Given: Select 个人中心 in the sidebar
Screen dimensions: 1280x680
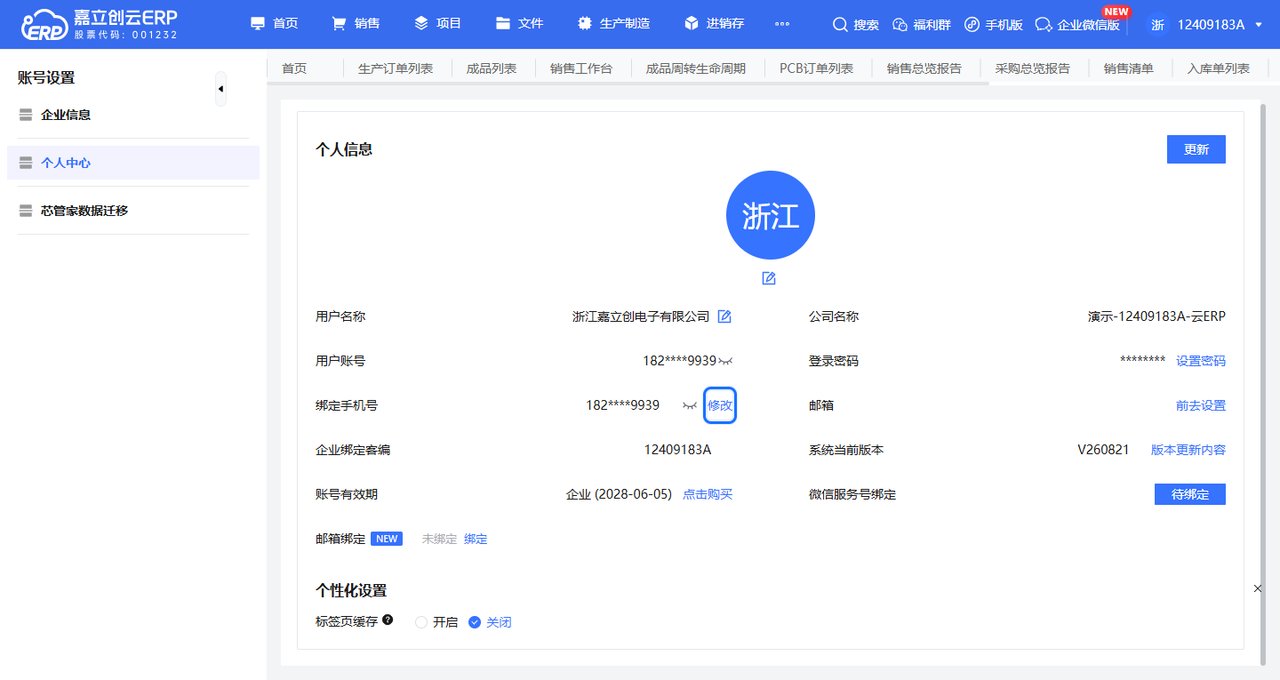Looking at the screenshot, I should coord(133,163).
